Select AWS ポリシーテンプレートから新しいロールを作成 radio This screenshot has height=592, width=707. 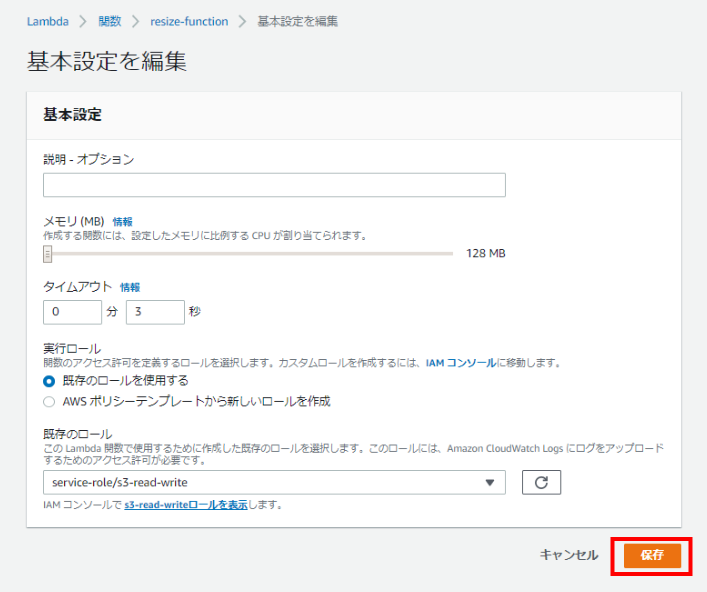point(49,402)
